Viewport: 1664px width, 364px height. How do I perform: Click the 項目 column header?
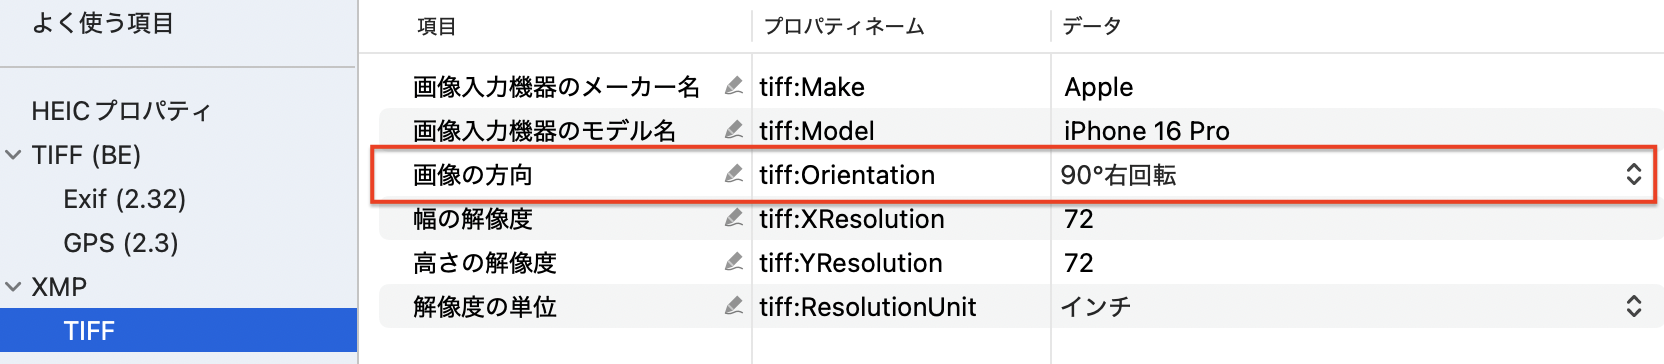tap(436, 26)
